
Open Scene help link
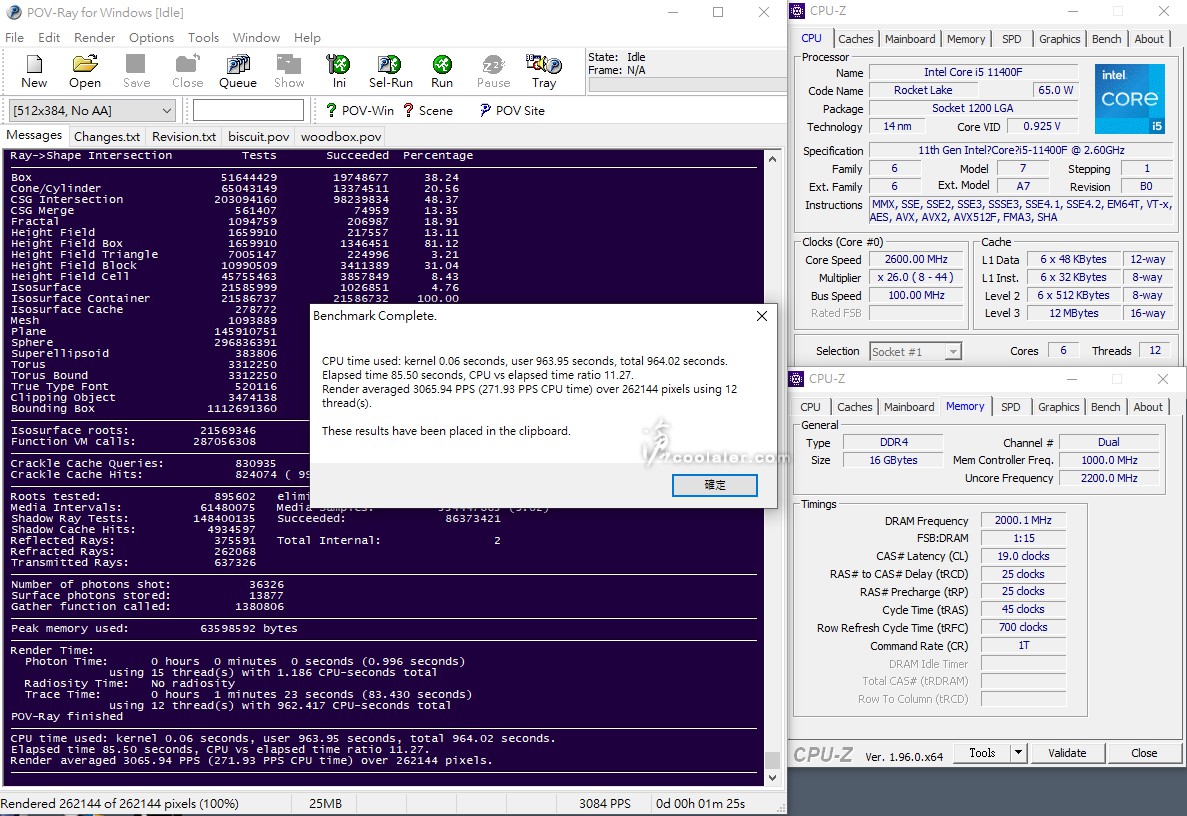(x=428, y=111)
